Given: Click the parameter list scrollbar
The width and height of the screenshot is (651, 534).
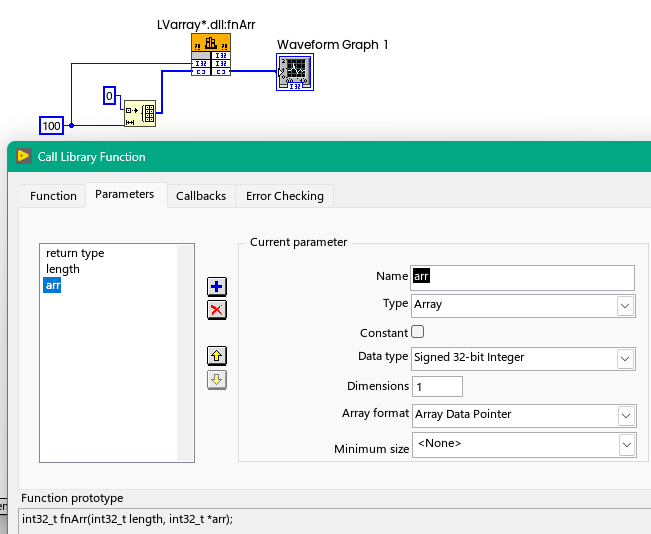Looking at the screenshot, I should 185,353.
